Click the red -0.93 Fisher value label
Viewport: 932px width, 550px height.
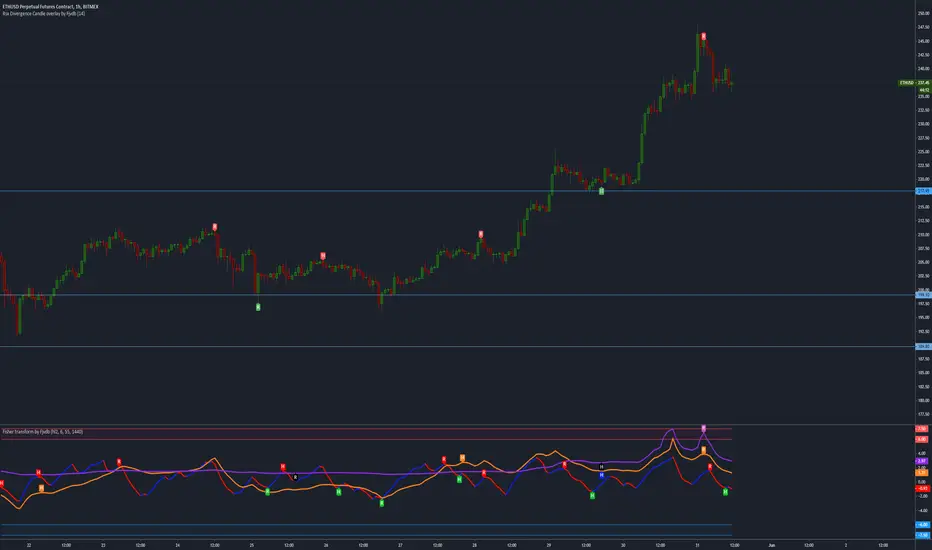922,489
